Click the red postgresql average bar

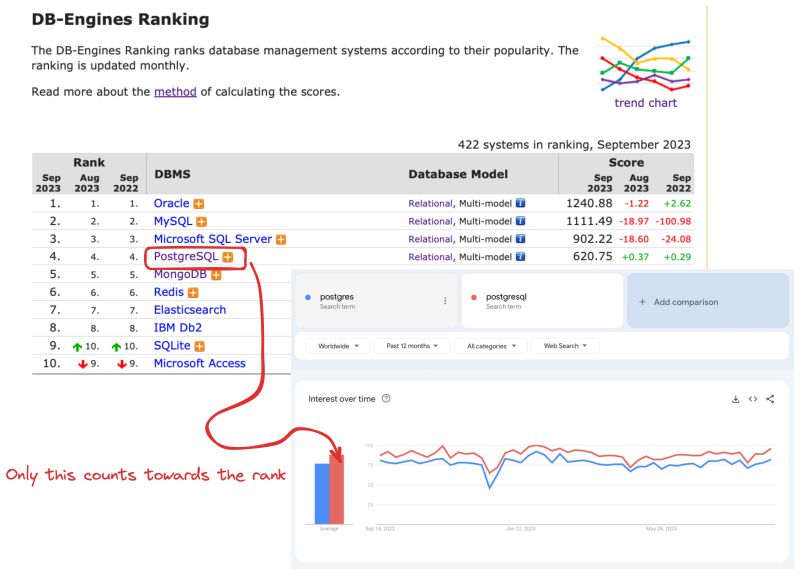[x=337, y=489]
